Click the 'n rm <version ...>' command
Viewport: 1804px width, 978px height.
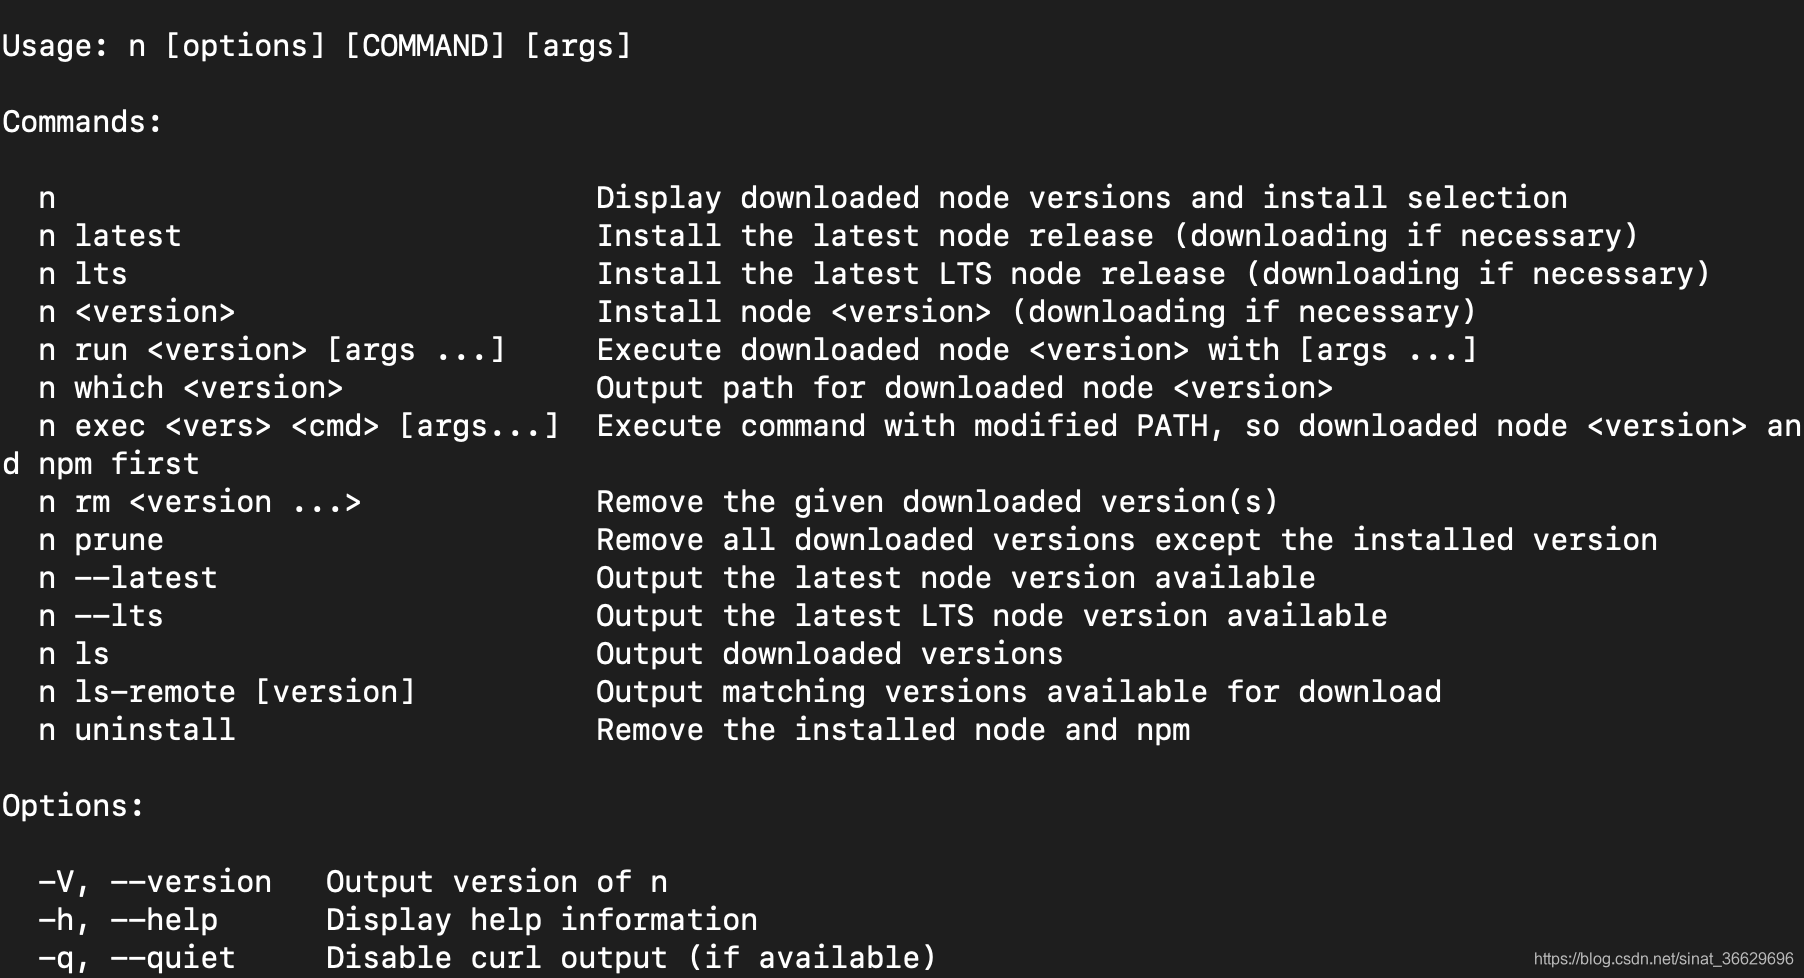click(x=200, y=502)
